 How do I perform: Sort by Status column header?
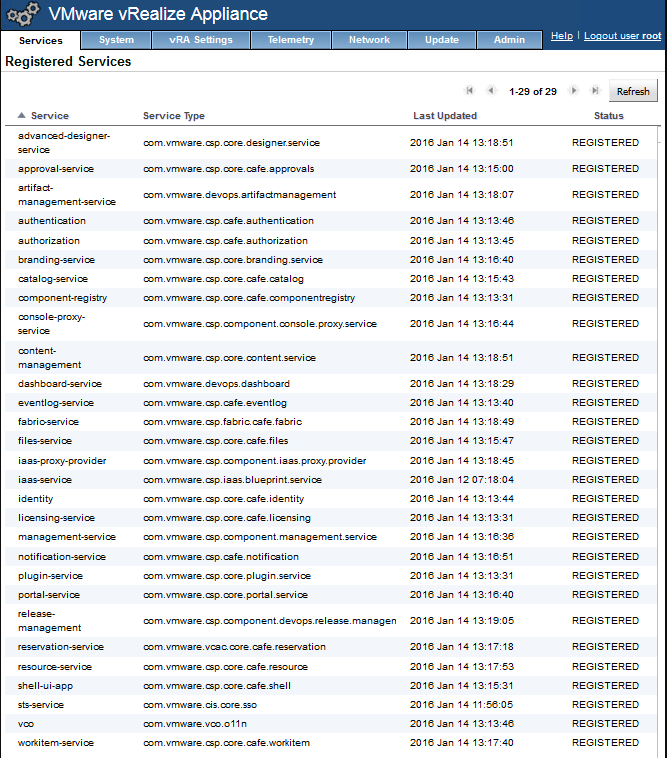coord(609,116)
